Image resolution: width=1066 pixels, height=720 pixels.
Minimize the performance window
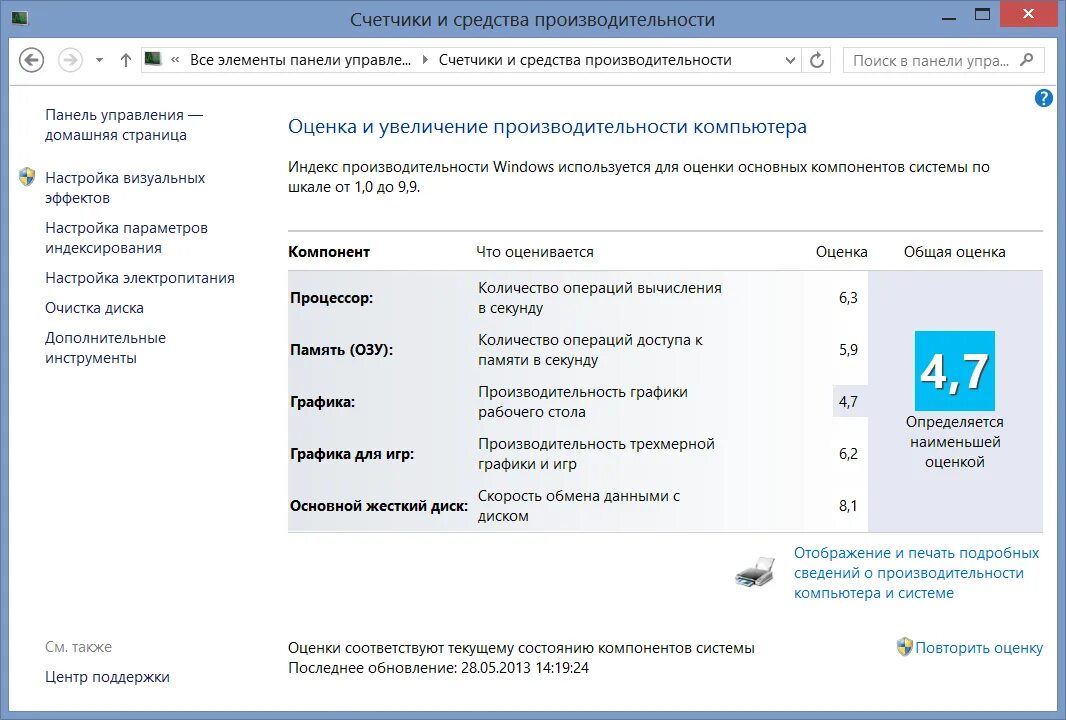click(950, 16)
